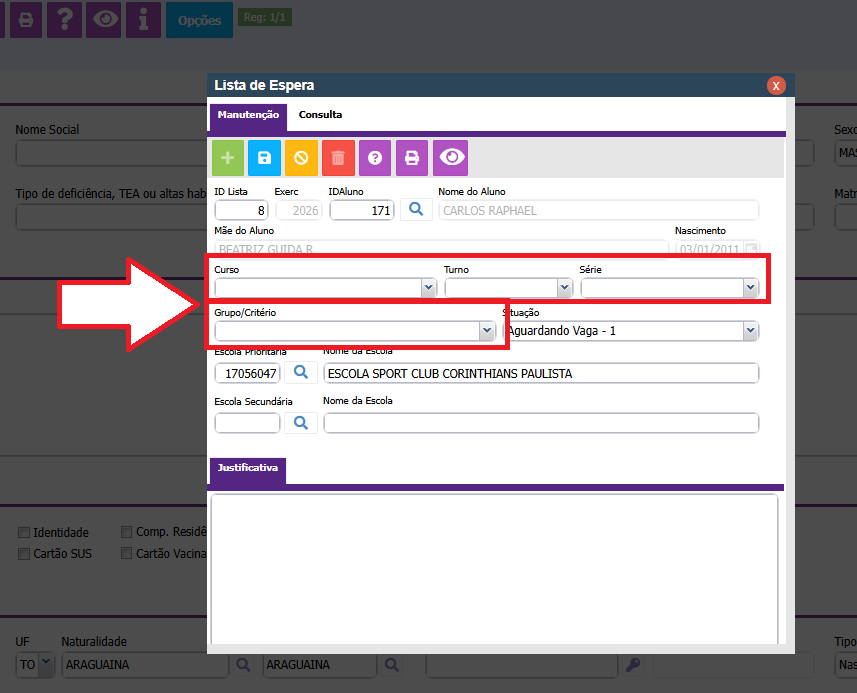Check the Identidade checkbox

click(24, 533)
